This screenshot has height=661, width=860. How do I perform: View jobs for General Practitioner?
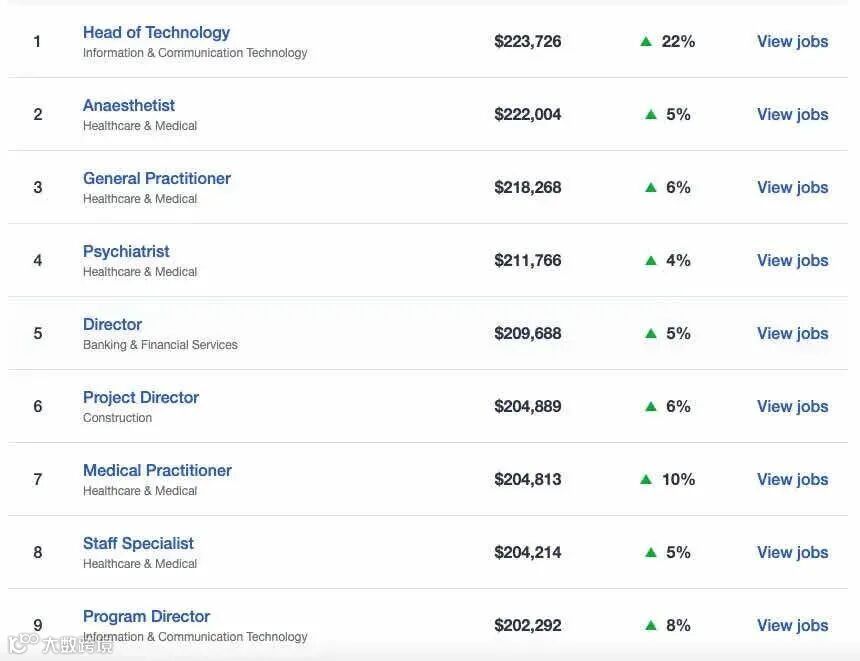pyautogui.click(x=792, y=187)
